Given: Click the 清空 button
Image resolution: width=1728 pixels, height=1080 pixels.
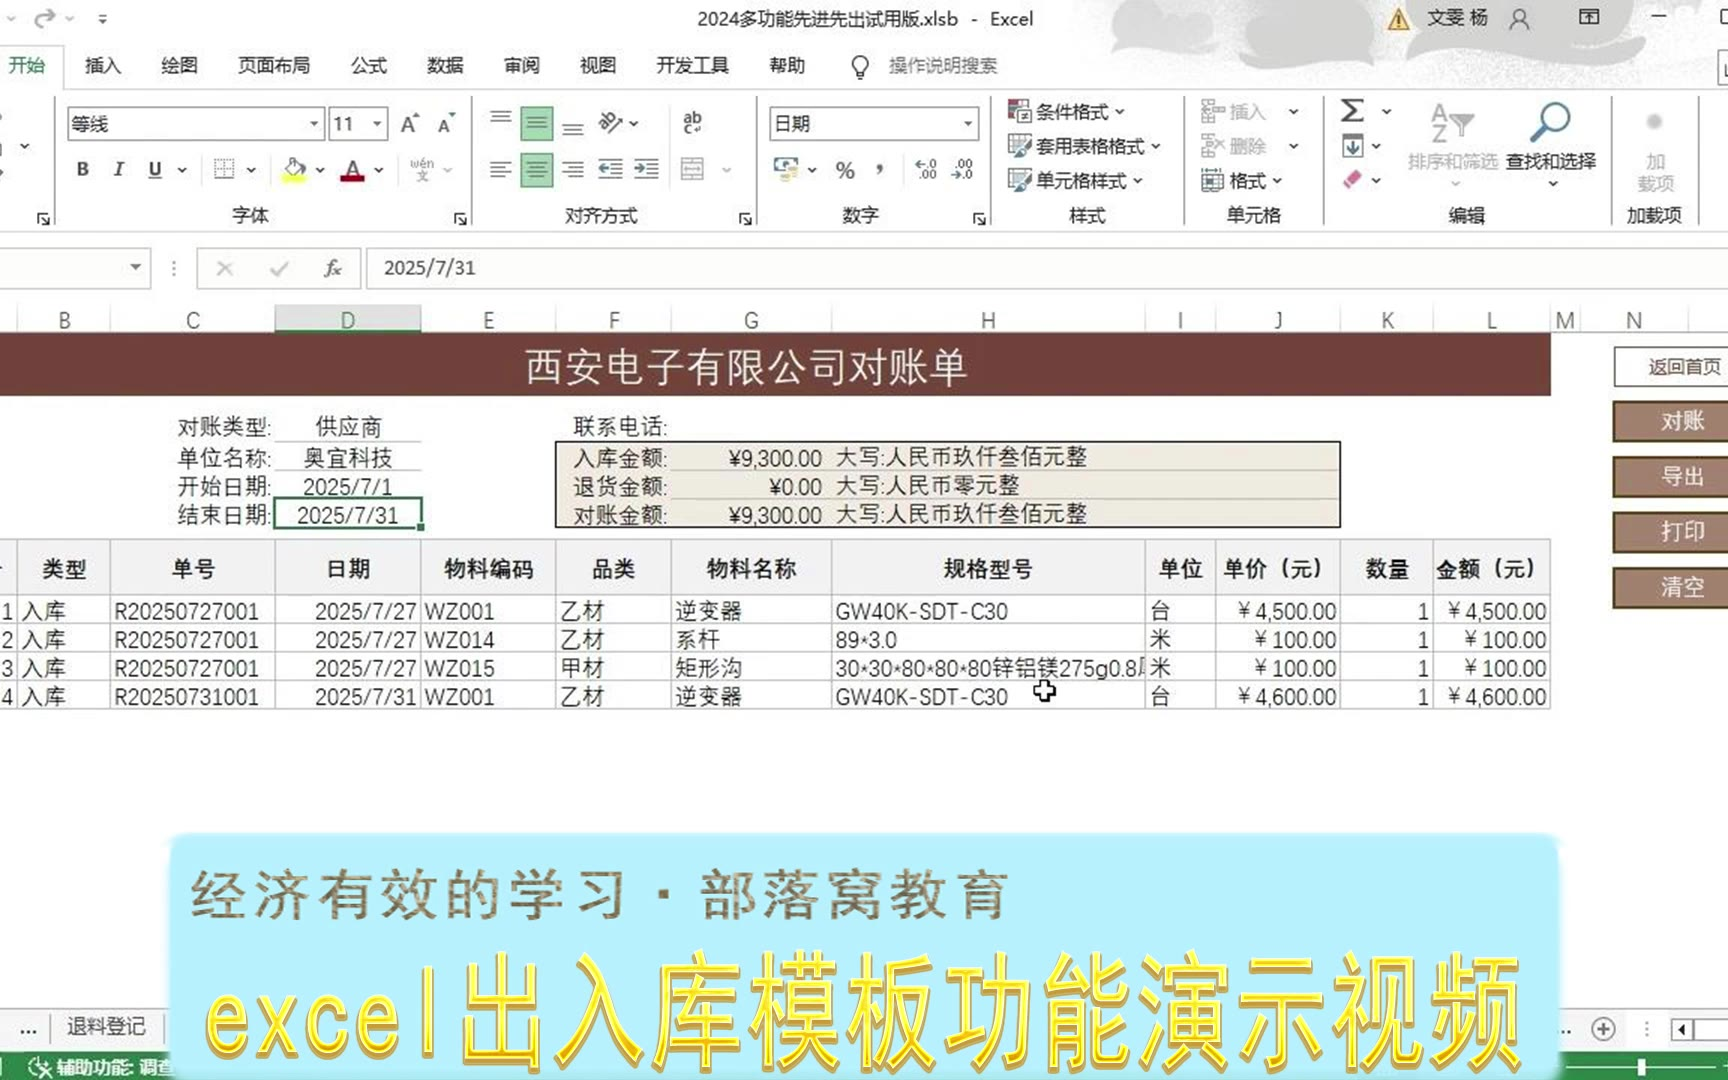Looking at the screenshot, I should [1671, 587].
